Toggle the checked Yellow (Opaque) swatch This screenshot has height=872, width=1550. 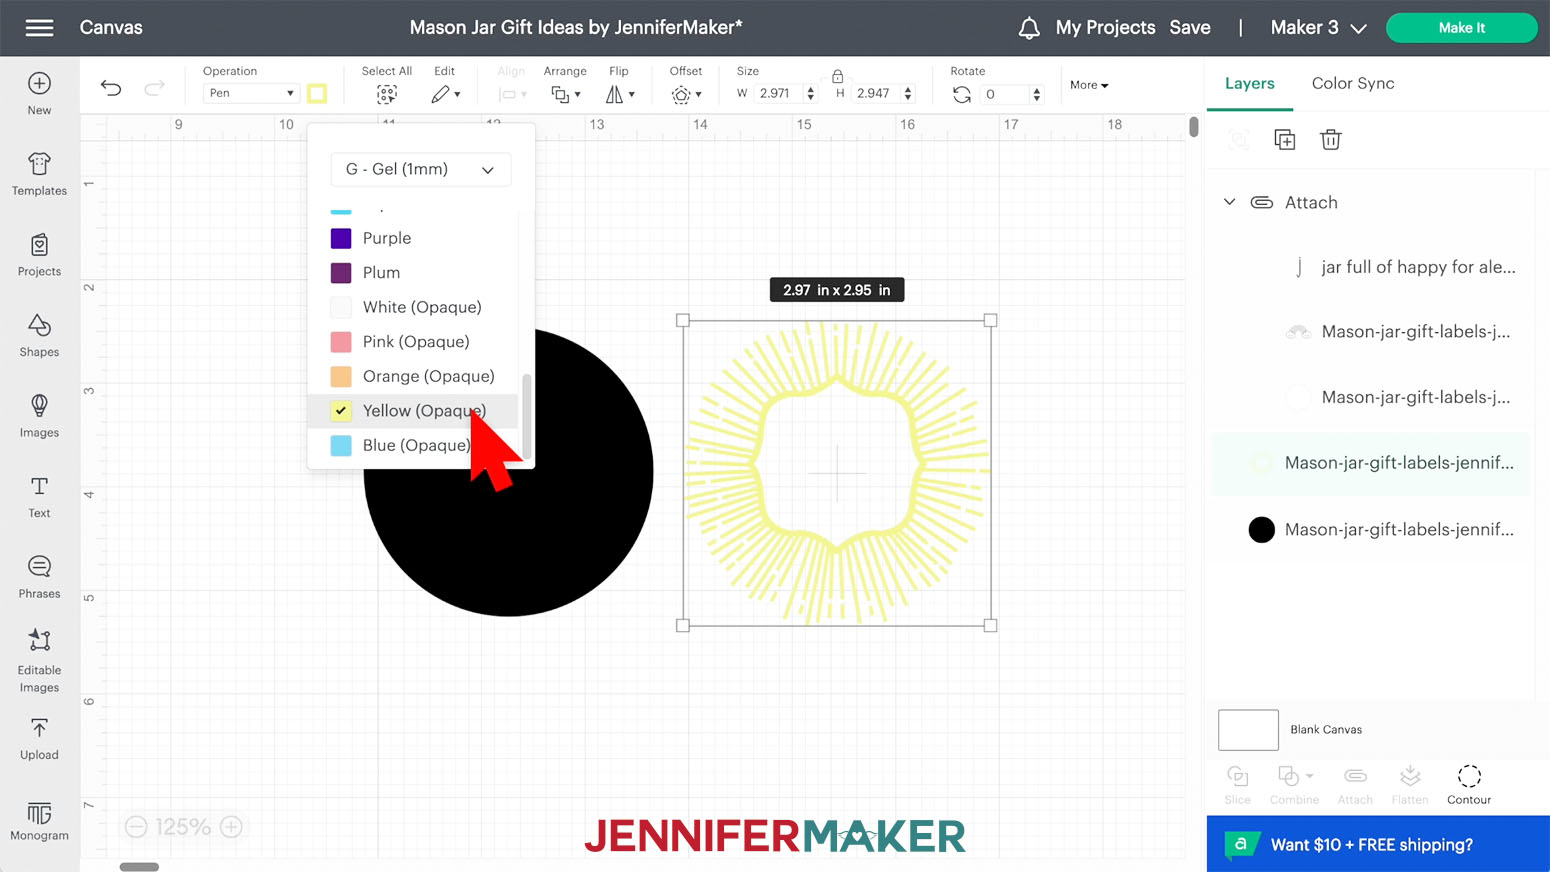click(341, 410)
